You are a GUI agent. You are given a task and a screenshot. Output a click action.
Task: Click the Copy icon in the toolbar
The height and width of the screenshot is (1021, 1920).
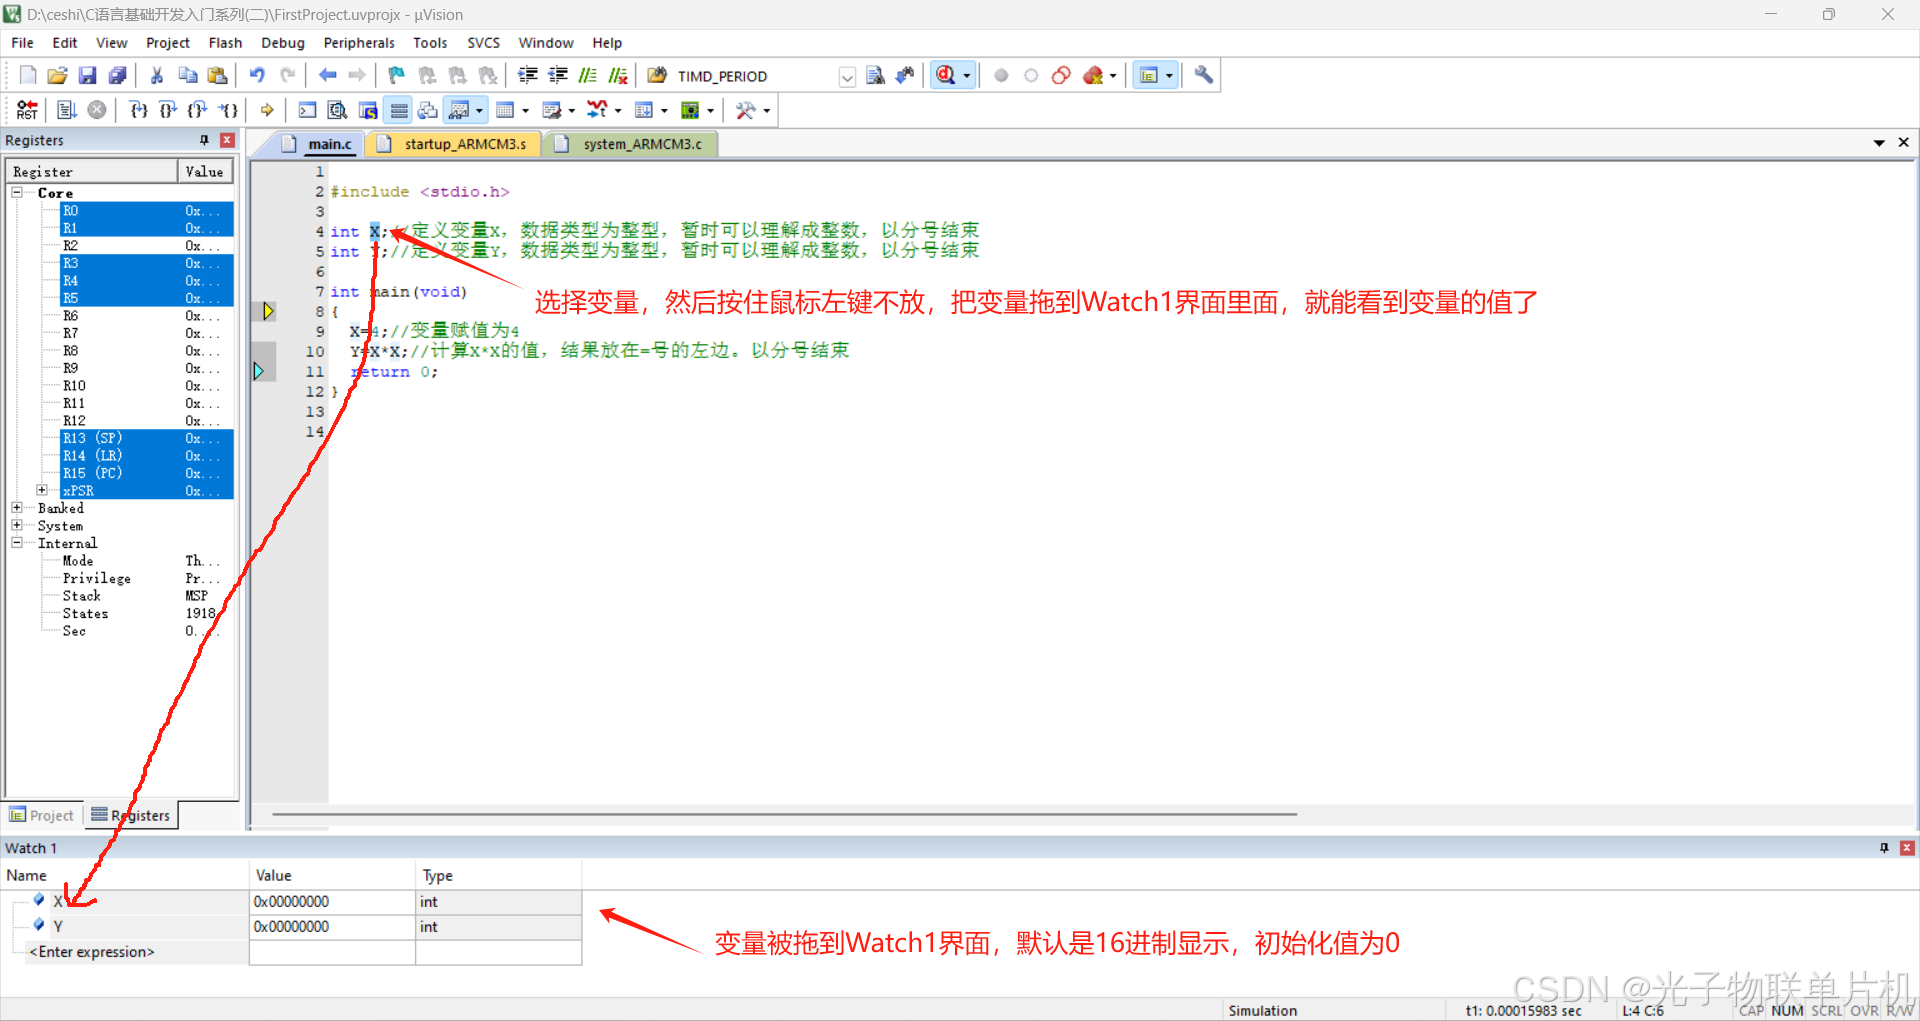pos(187,76)
